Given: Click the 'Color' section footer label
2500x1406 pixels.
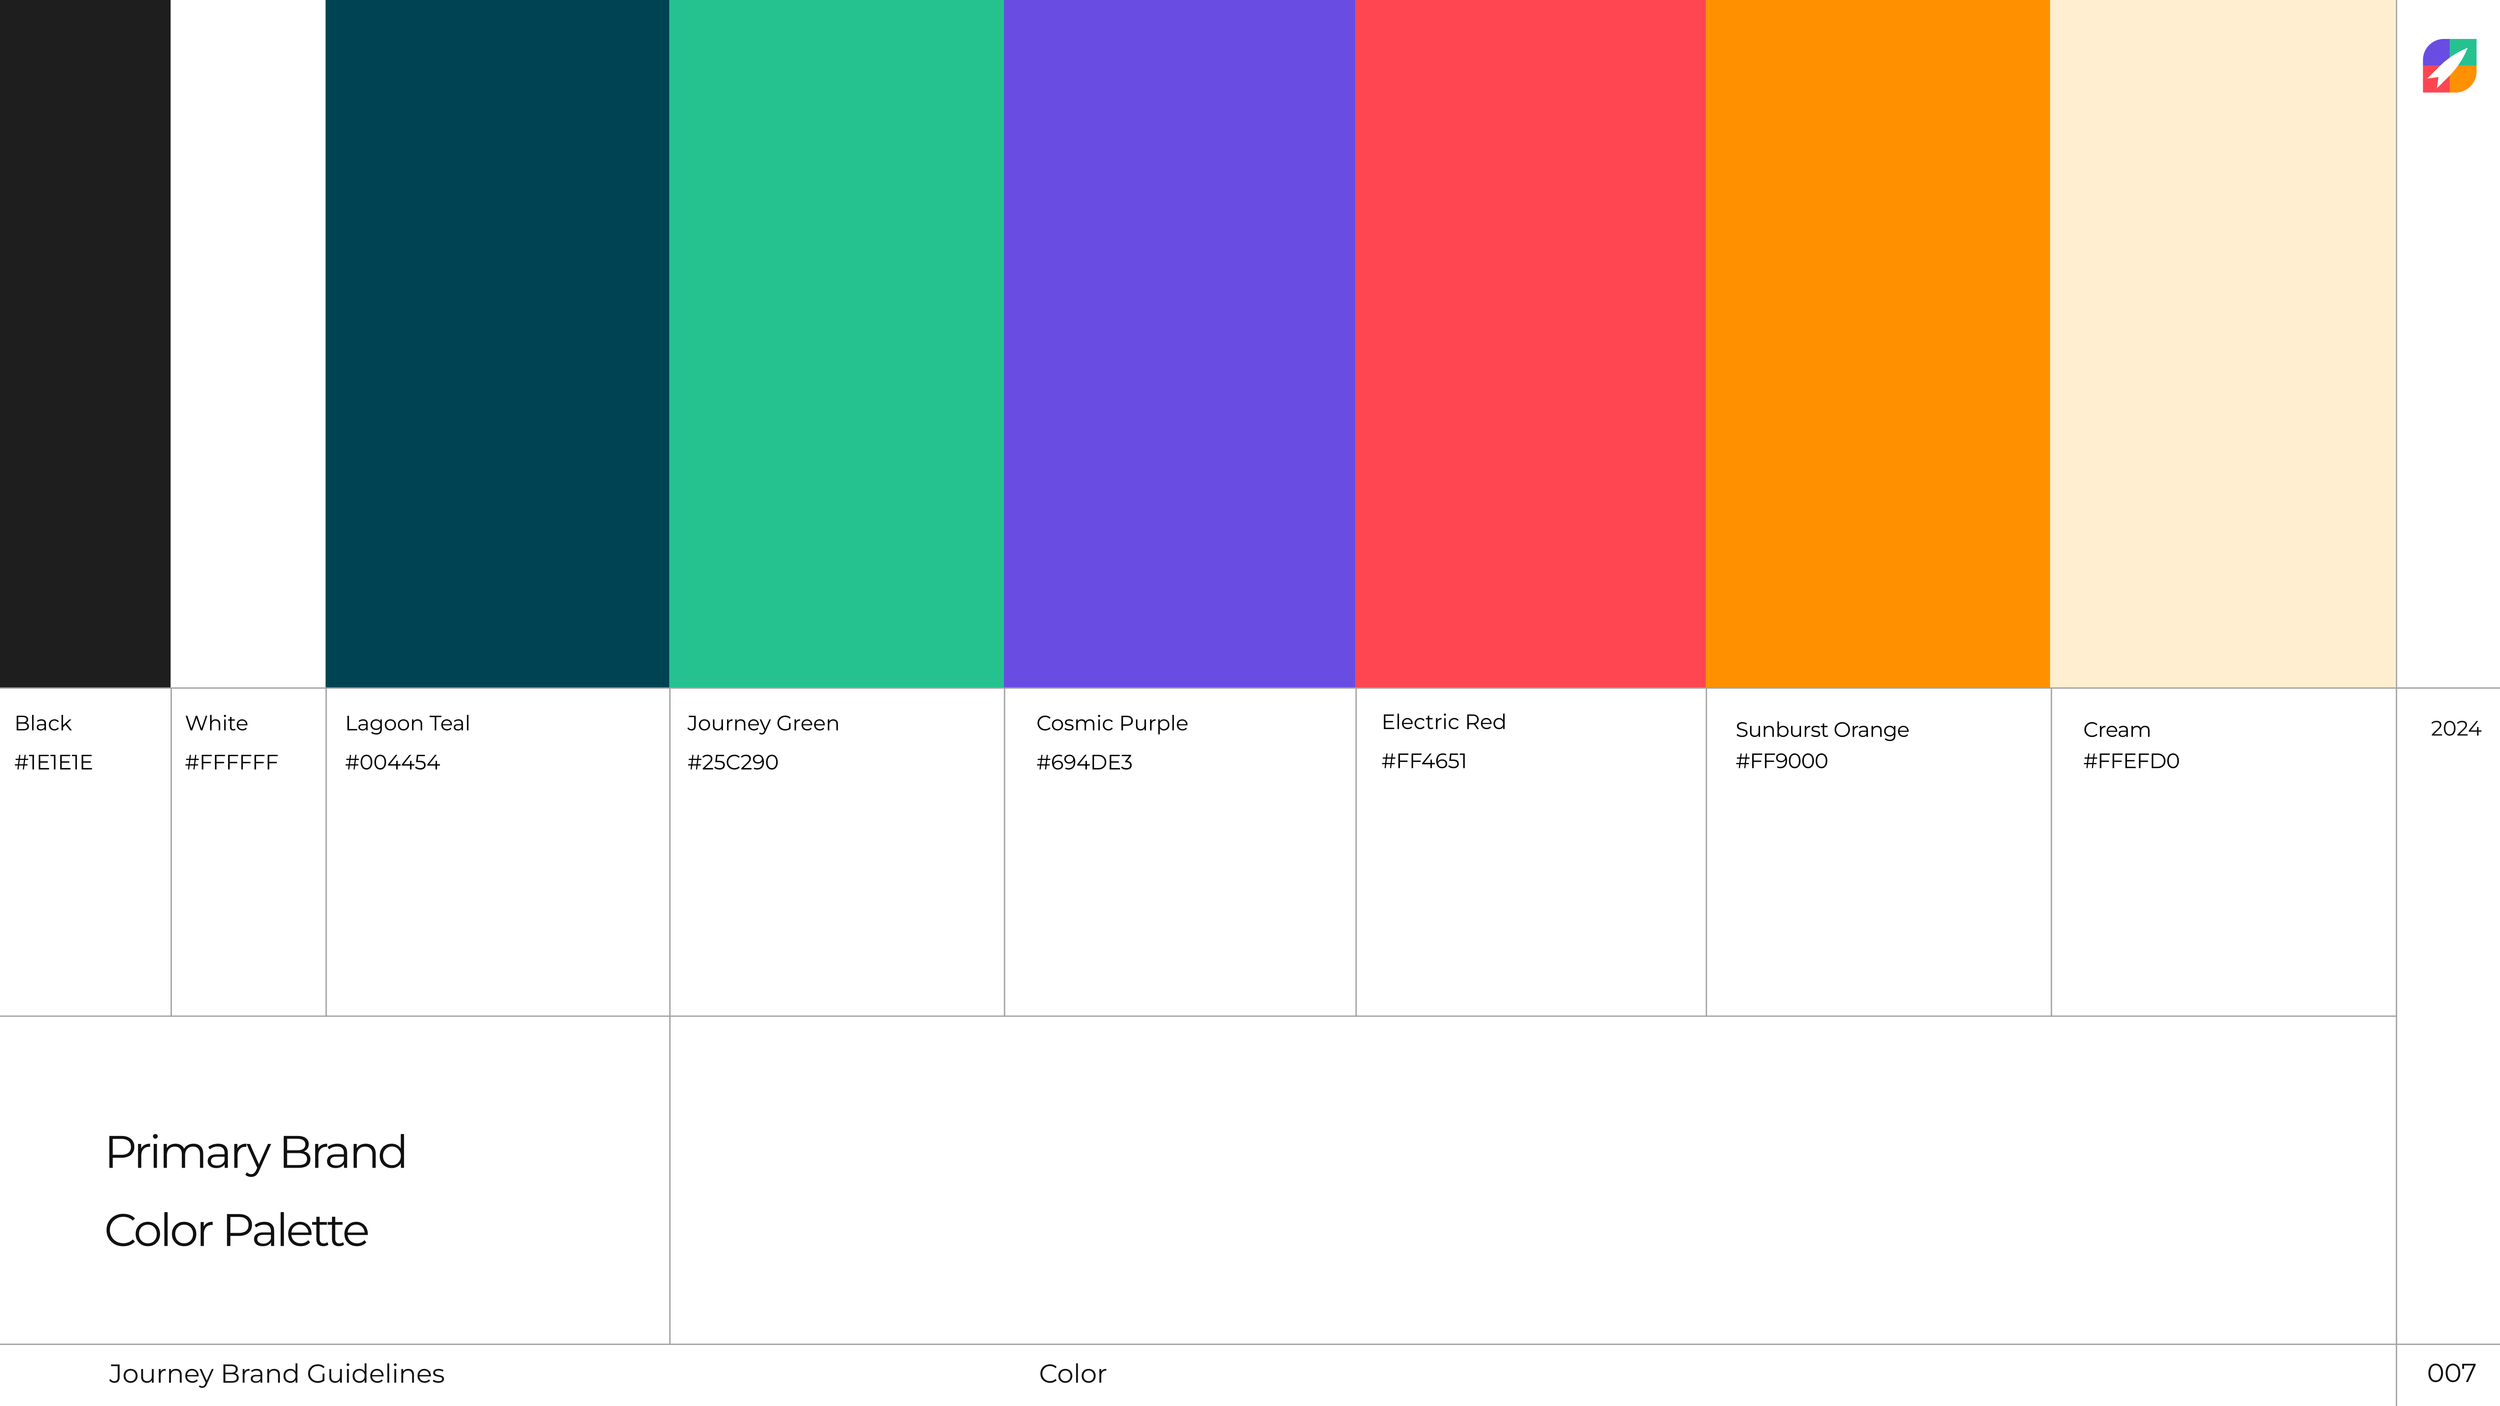Looking at the screenshot, I should click(1072, 1374).
